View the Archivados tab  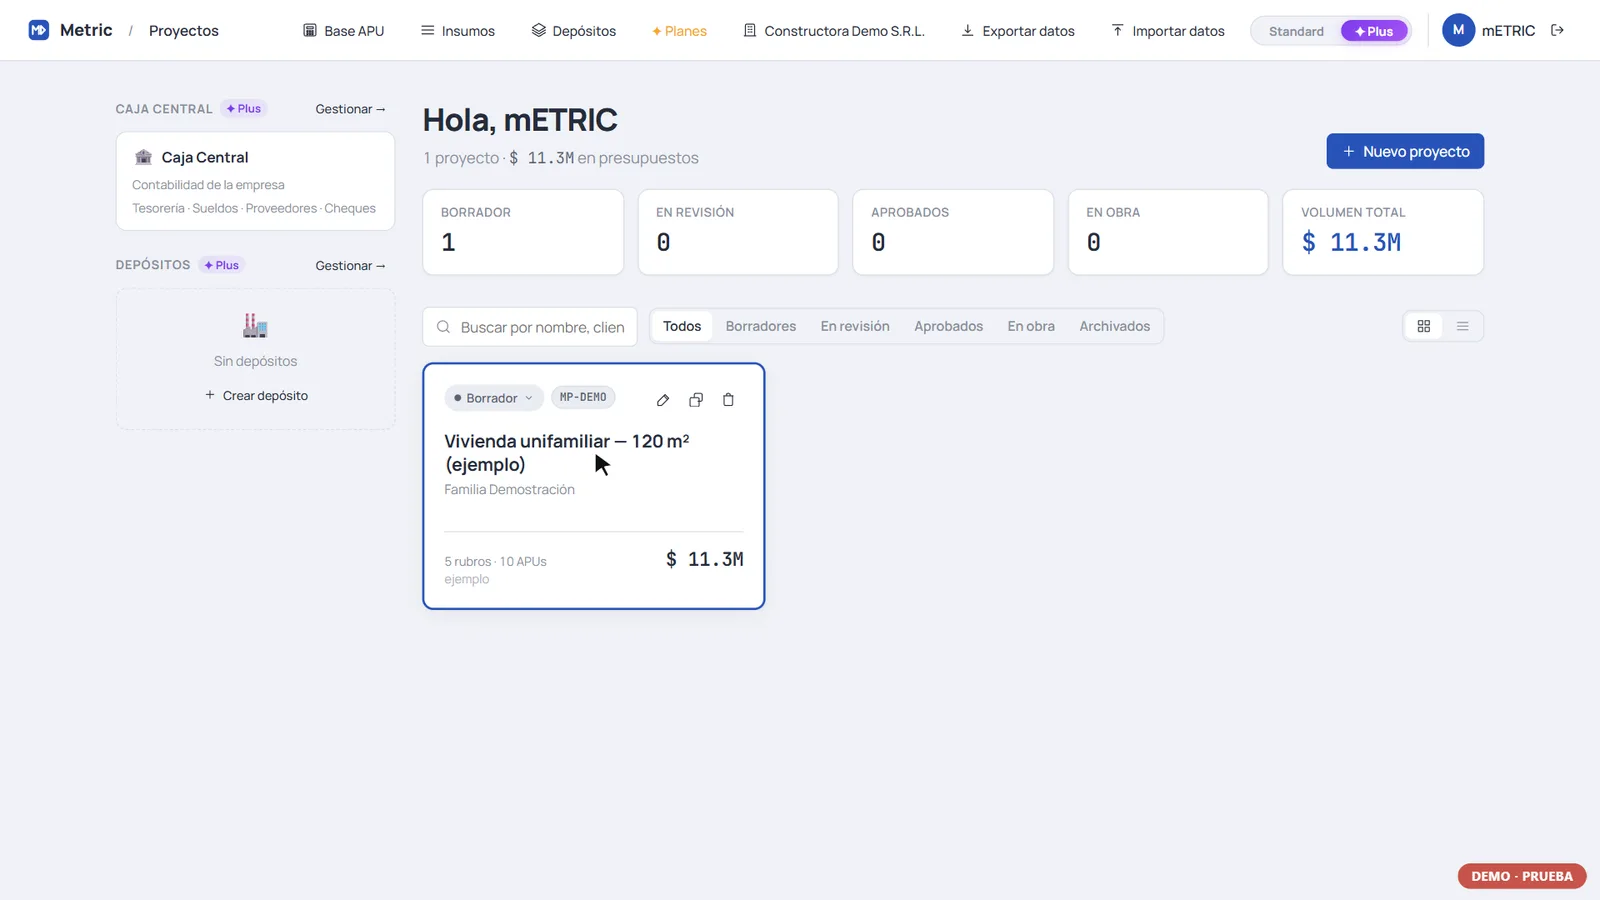tap(1114, 326)
